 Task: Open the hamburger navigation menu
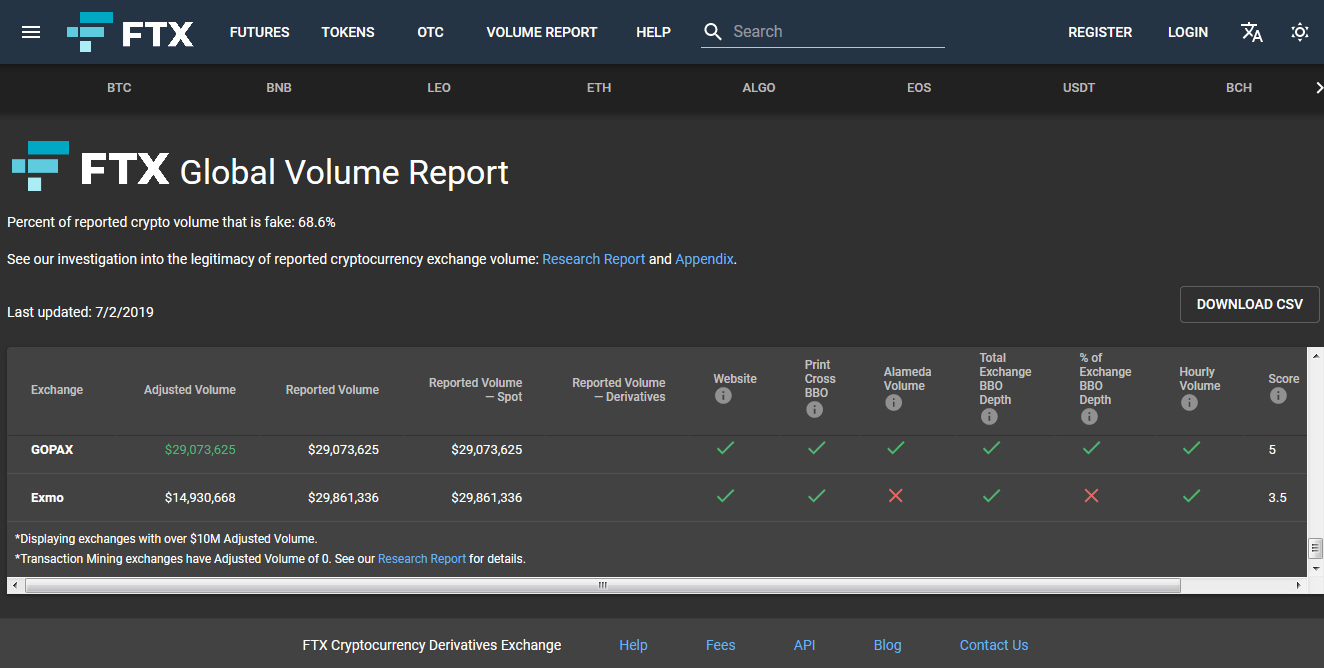point(31,31)
